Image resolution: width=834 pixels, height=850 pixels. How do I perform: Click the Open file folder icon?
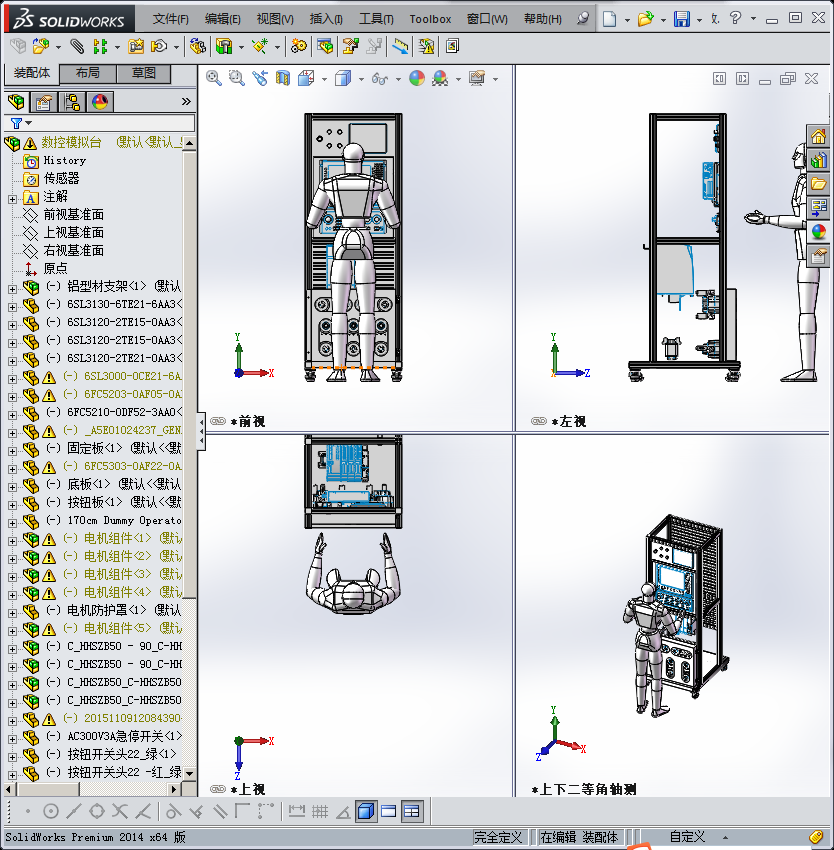click(645, 19)
